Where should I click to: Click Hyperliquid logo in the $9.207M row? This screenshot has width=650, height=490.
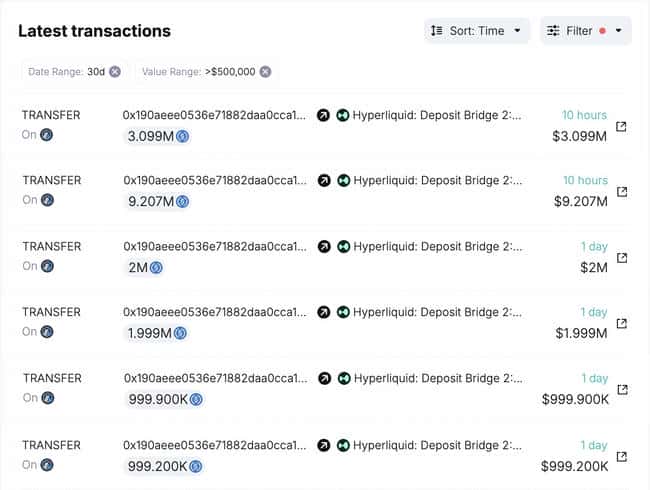pyautogui.click(x=343, y=181)
